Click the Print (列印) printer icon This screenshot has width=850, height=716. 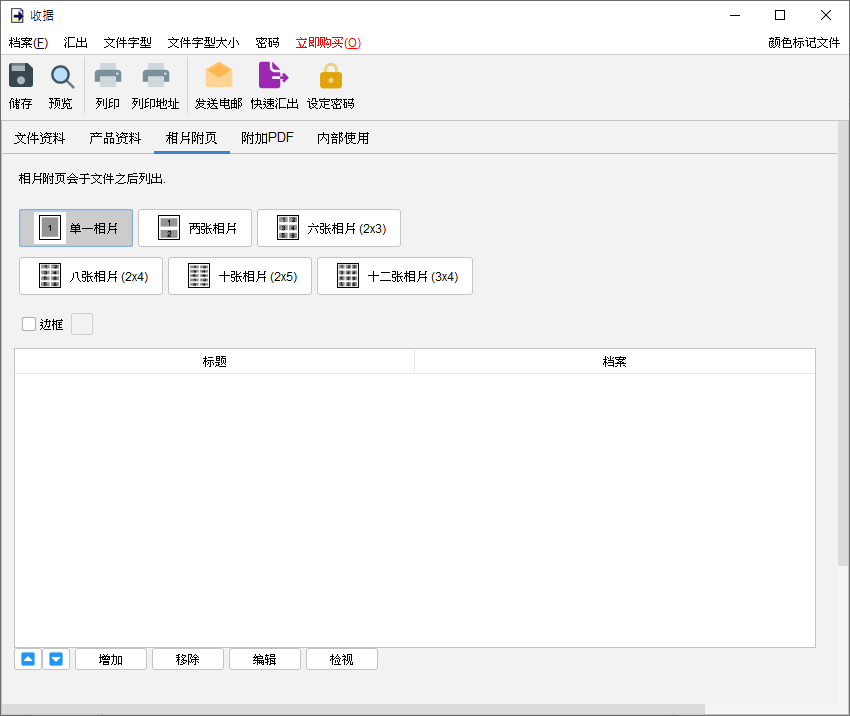[107, 75]
